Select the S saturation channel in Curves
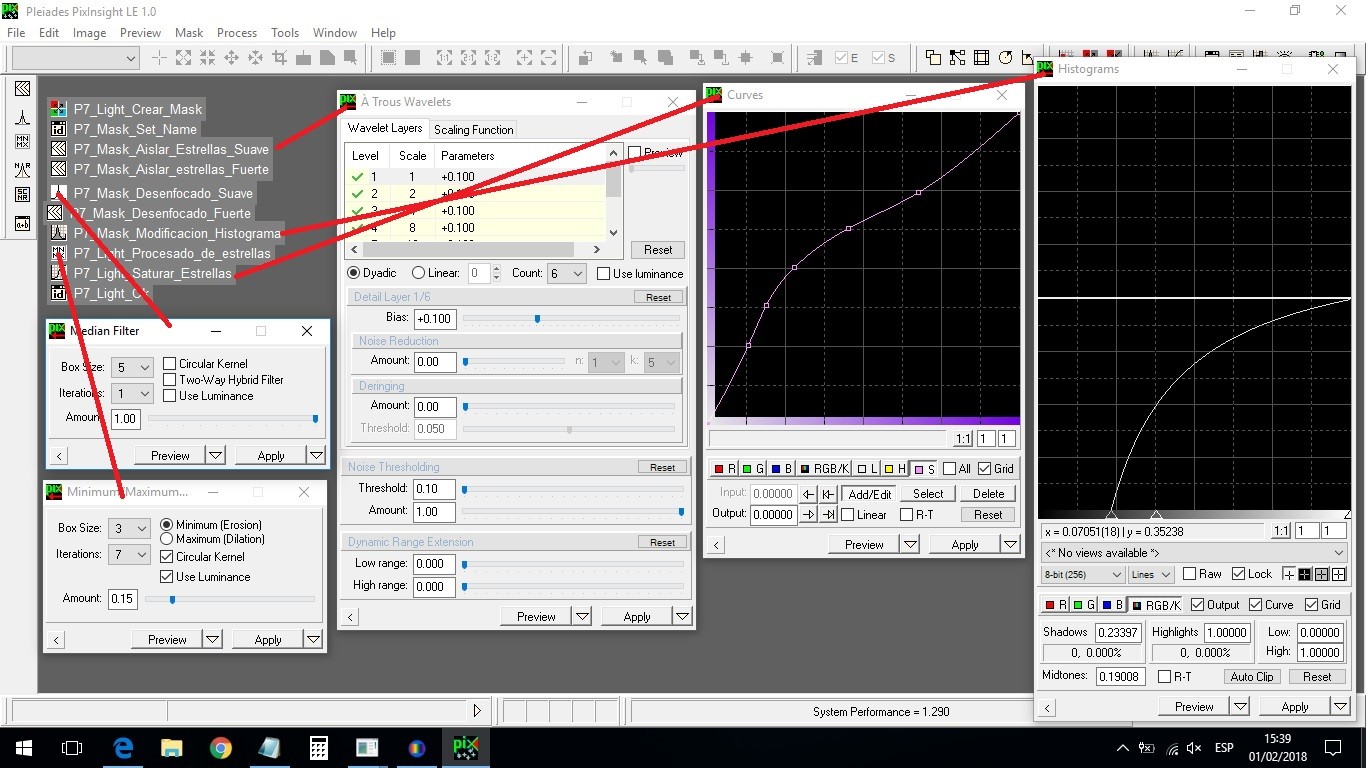Viewport: 1368px width, 768px height. coord(925,468)
